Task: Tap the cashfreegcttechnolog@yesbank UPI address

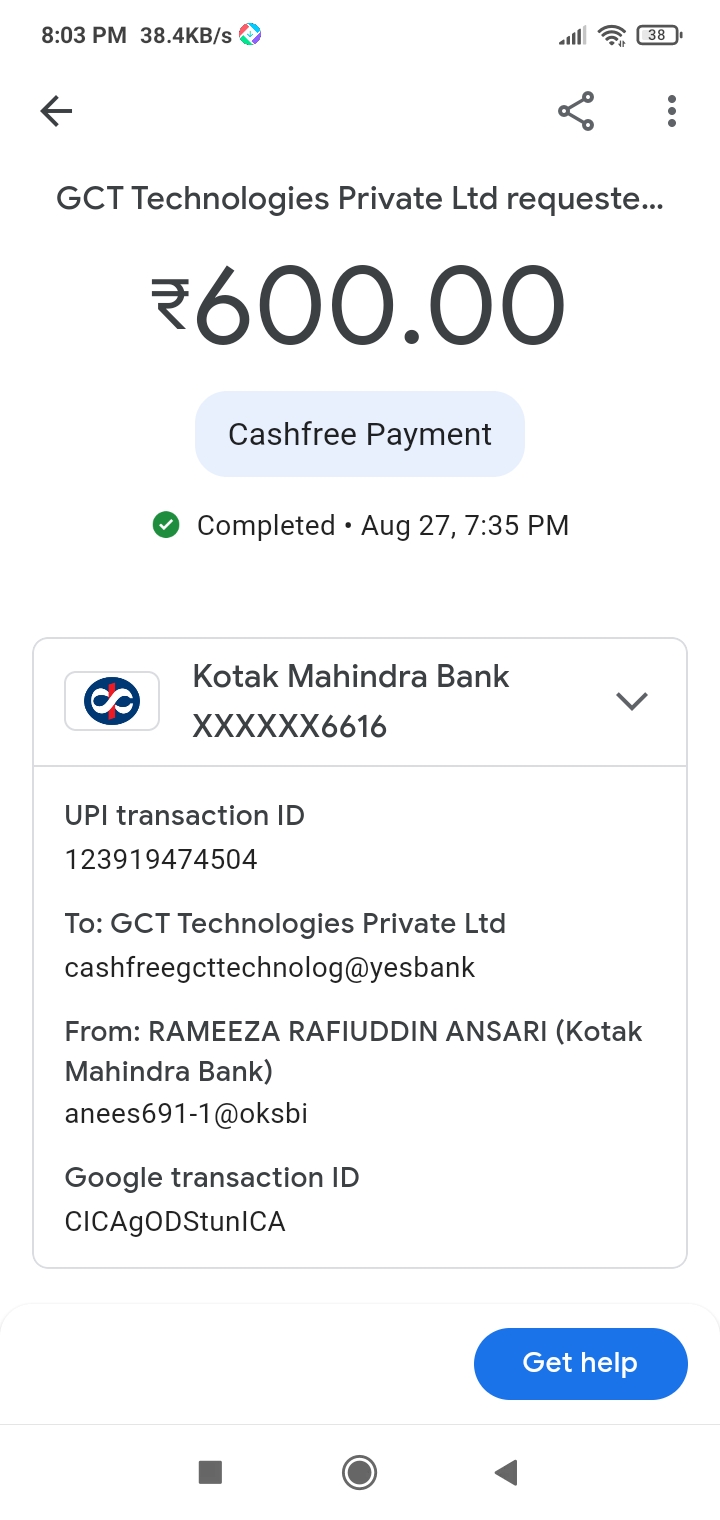Action: [x=270, y=967]
